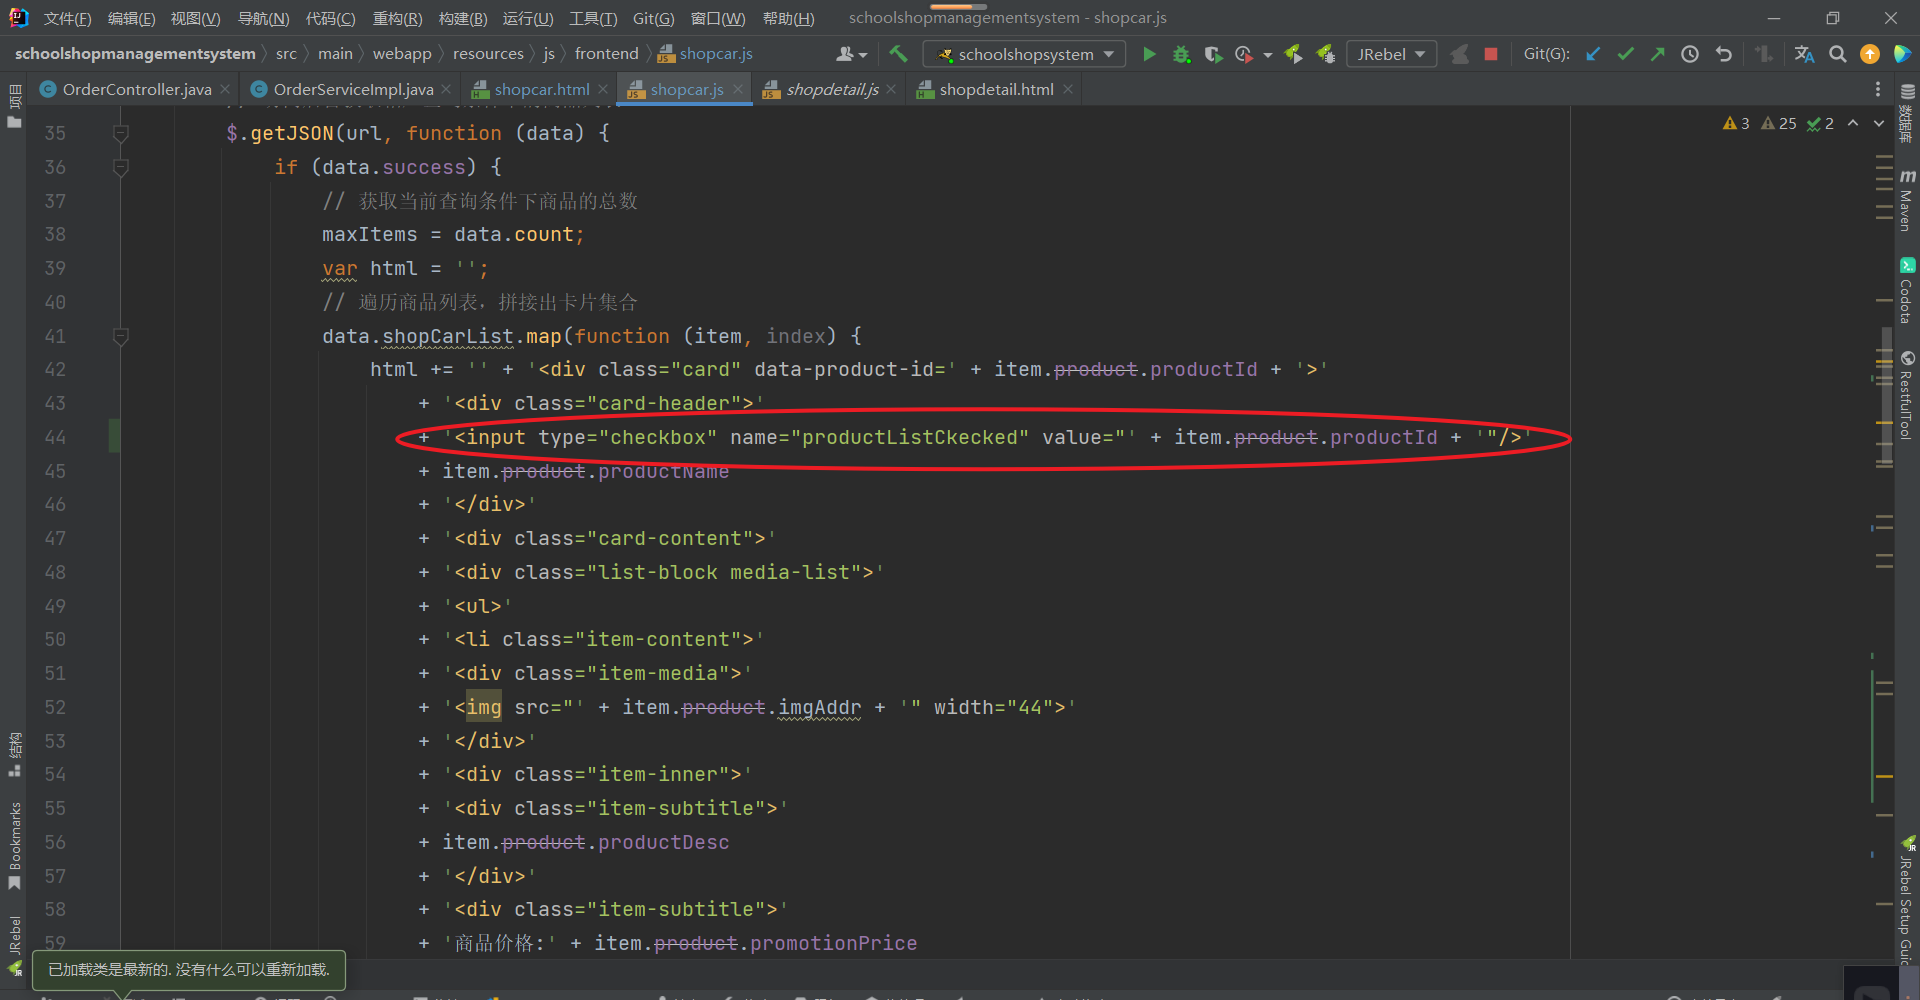Stop the running process with red square
This screenshot has height=1000, width=1920.
tap(1491, 54)
